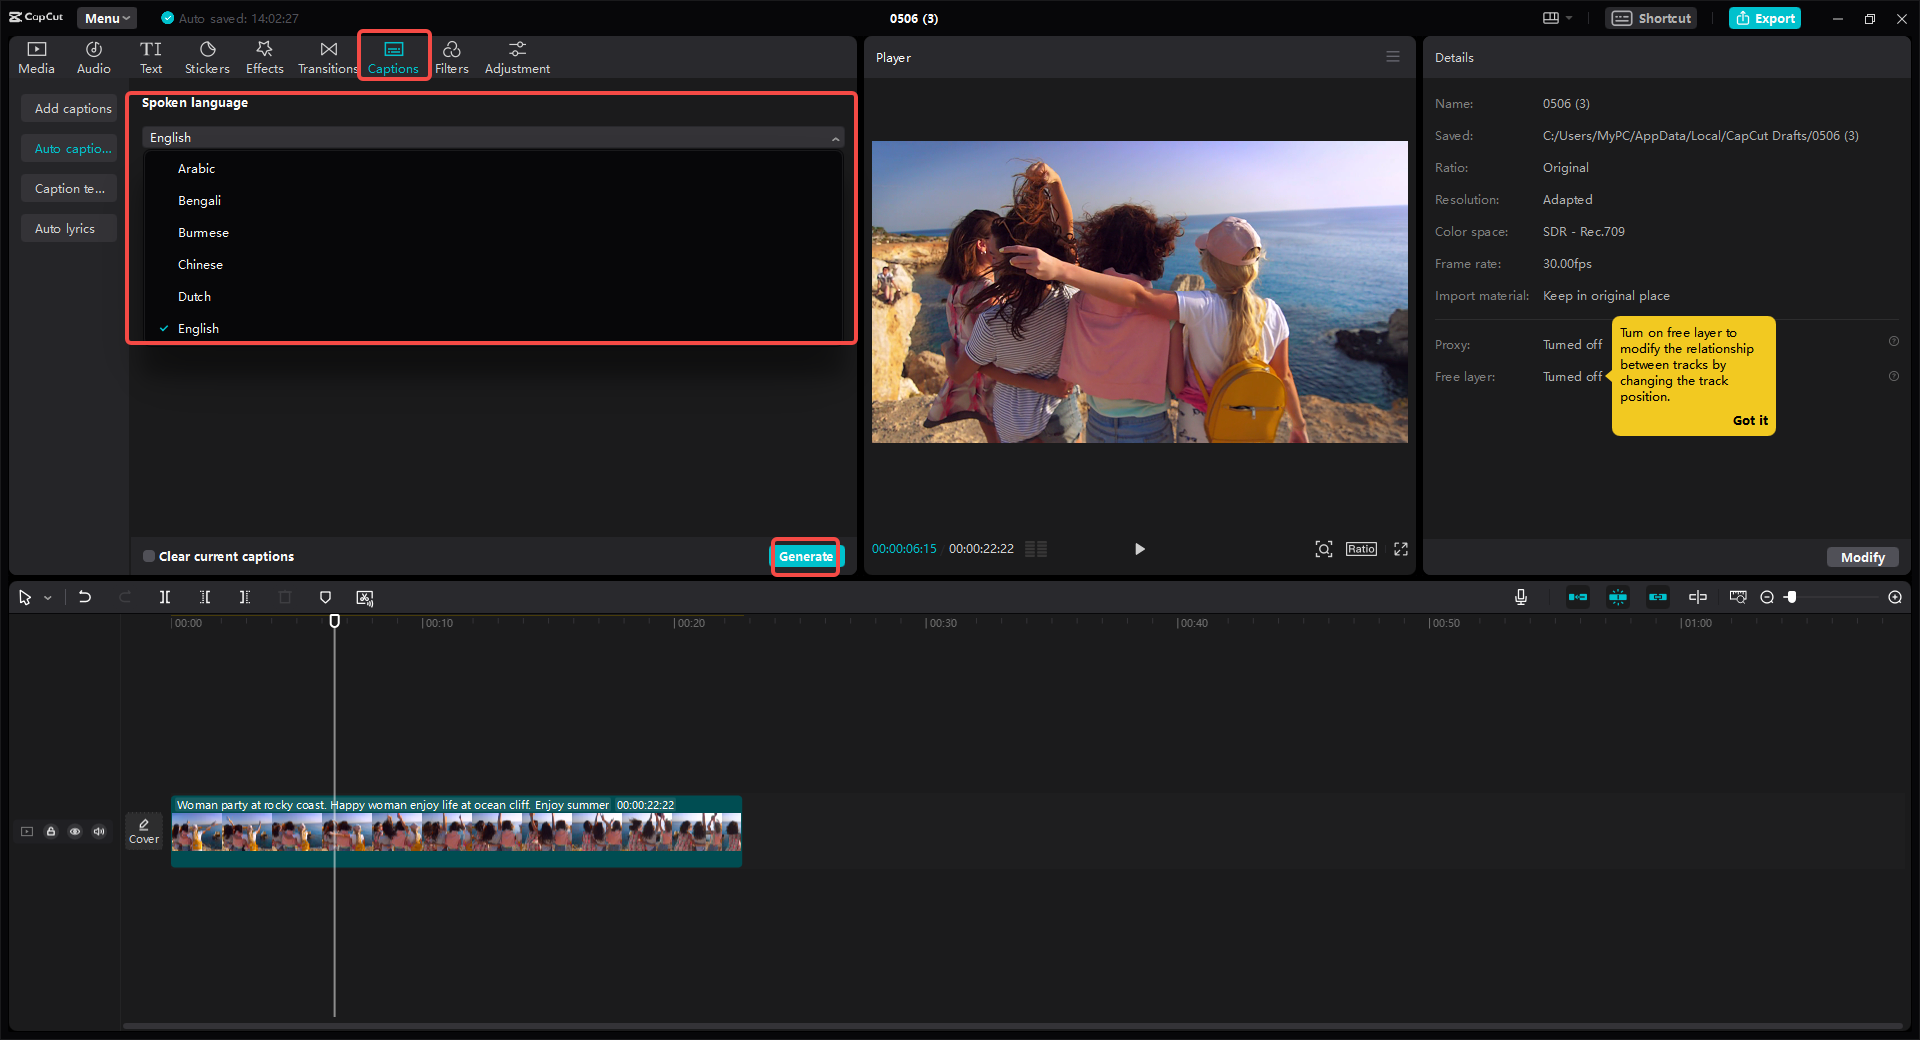The image size is (1920, 1040).
Task: Select the split clip tool in timeline
Action: point(165,597)
